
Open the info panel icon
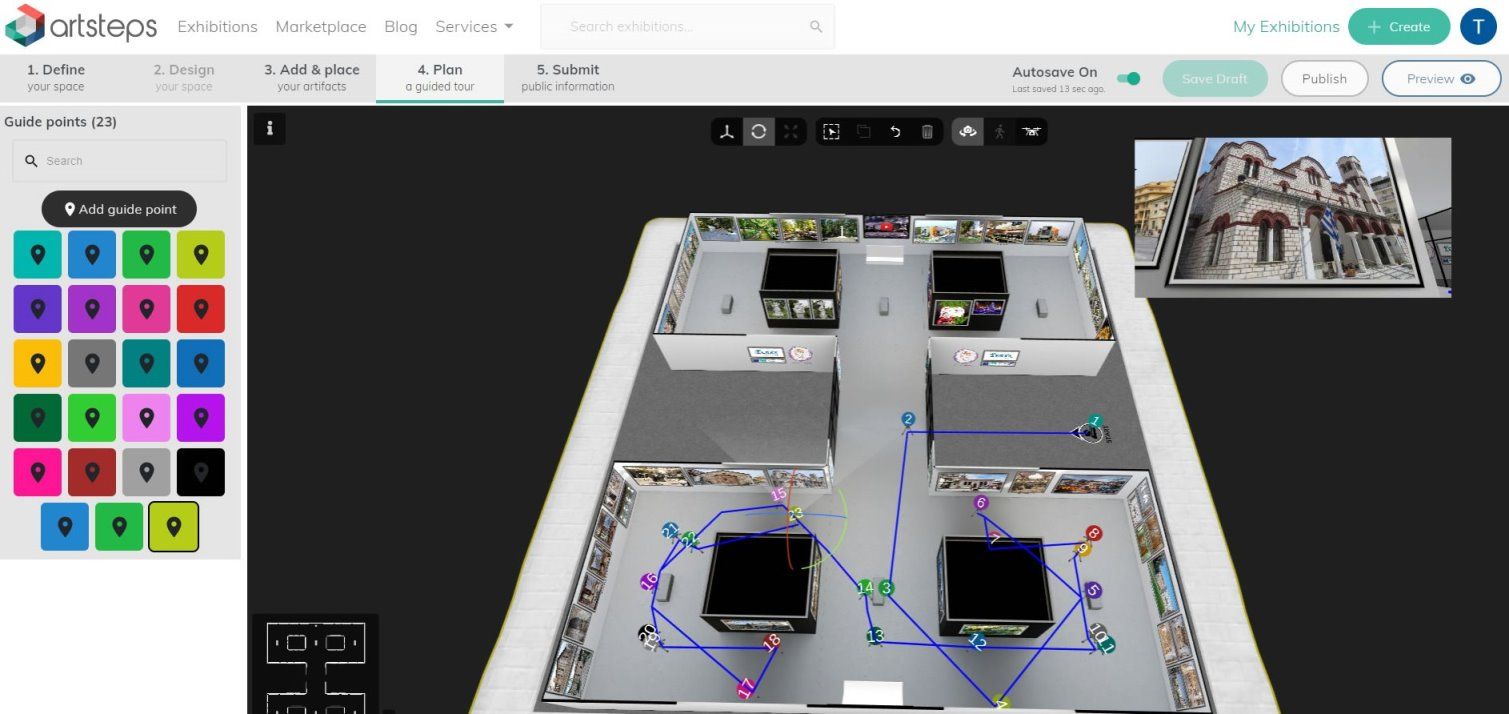pos(269,129)
